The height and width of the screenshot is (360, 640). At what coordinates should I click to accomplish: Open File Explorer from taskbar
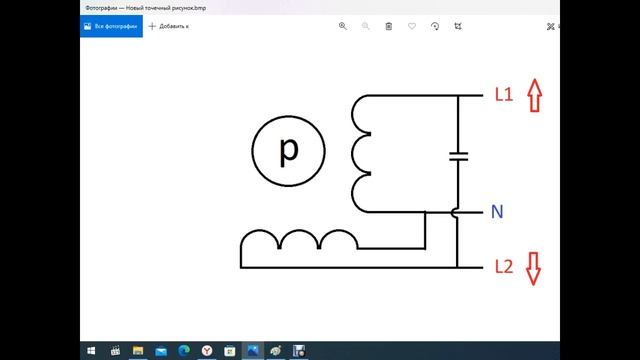pyautogui.click(x=138, y=351)
